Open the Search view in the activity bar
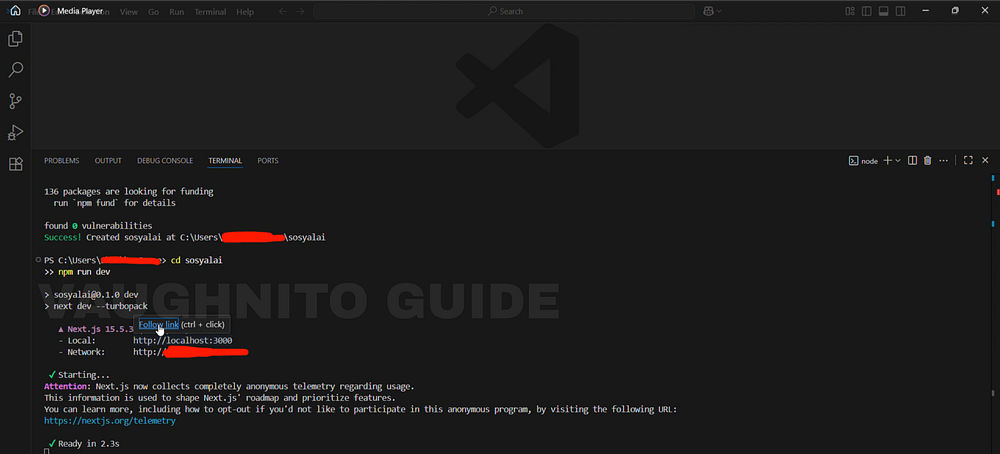The height and width of the screenshot is (454, 1000). click(x=15, y=70)
